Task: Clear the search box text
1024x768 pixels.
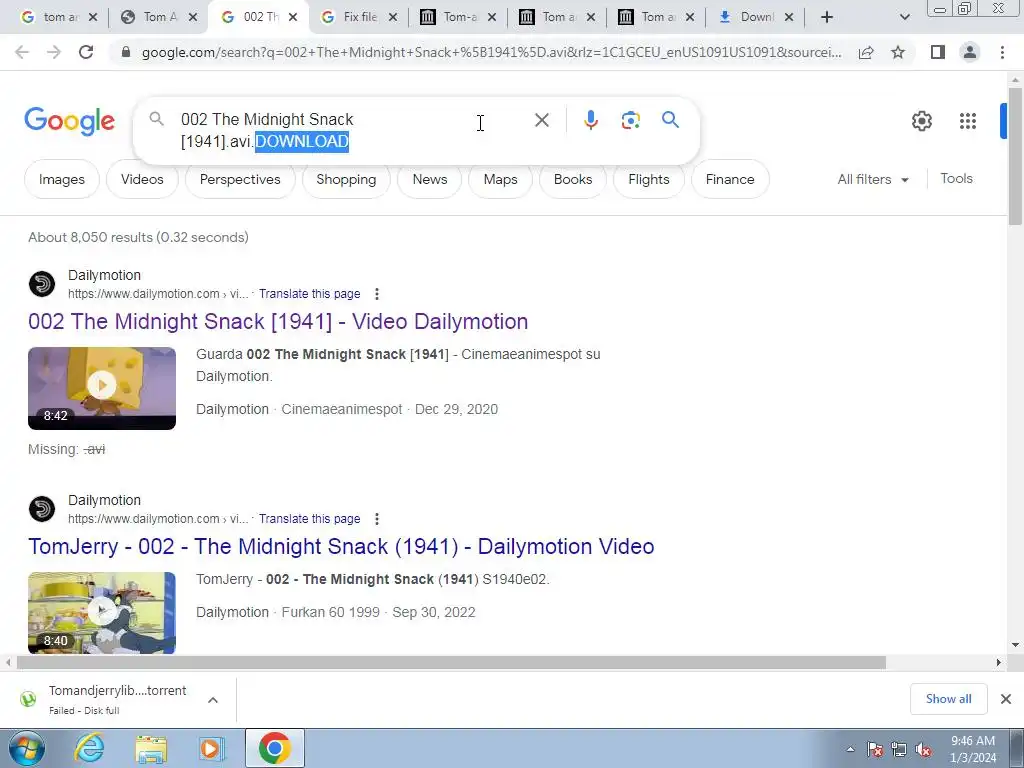Action: [541, 120]
